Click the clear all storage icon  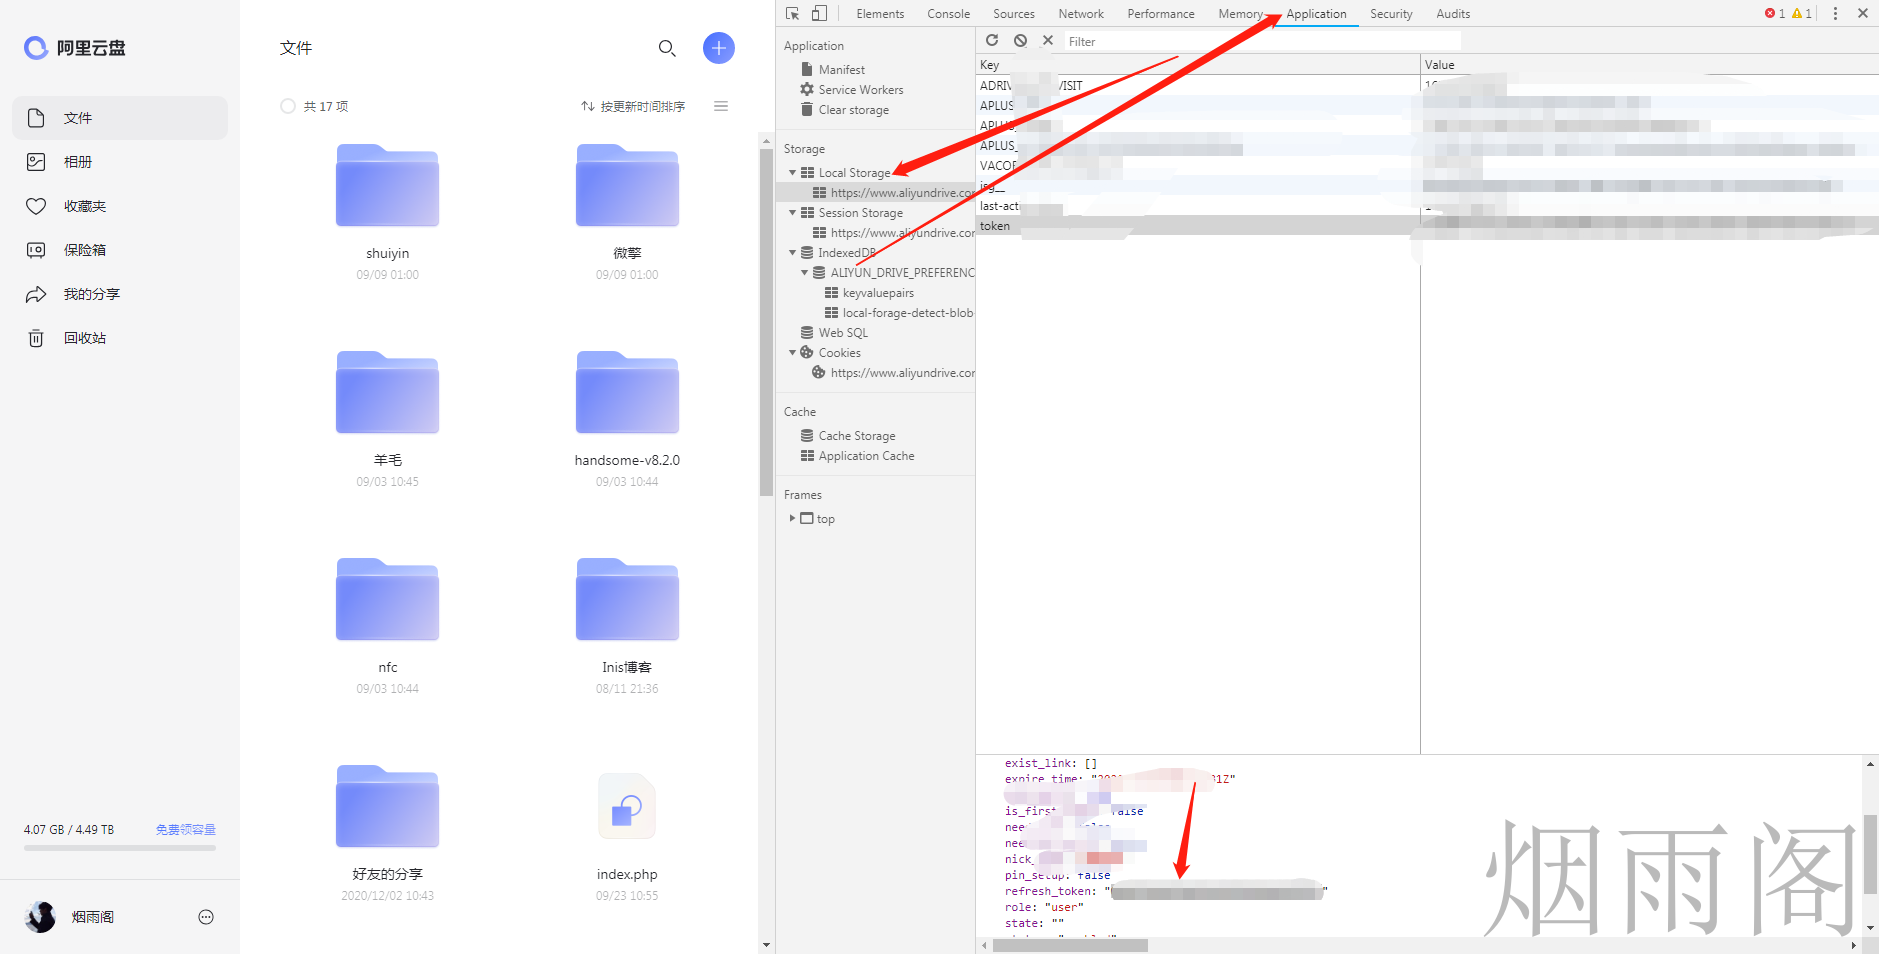coord(1020,40)
